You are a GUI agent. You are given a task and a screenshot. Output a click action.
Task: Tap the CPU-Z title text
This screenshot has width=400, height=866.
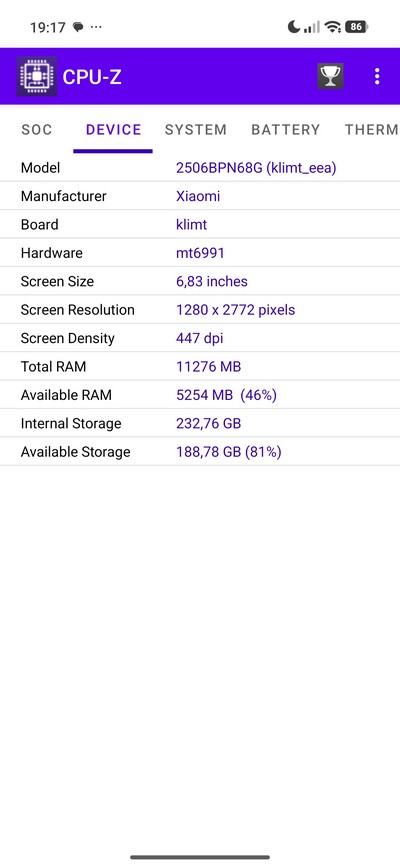click(x=92, y=77)
